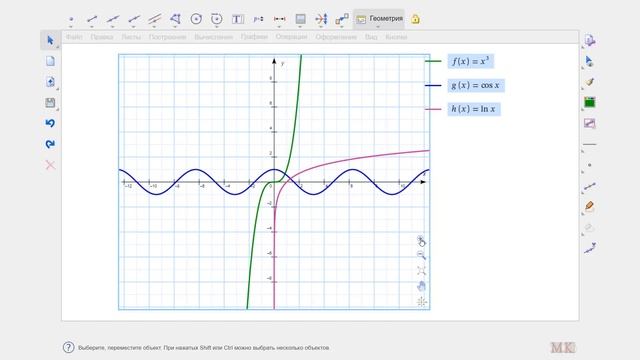Image resolution: width=640 pixels, height=360 pixels.
Task: Open the Правка menu
Action: coord(102,37)
